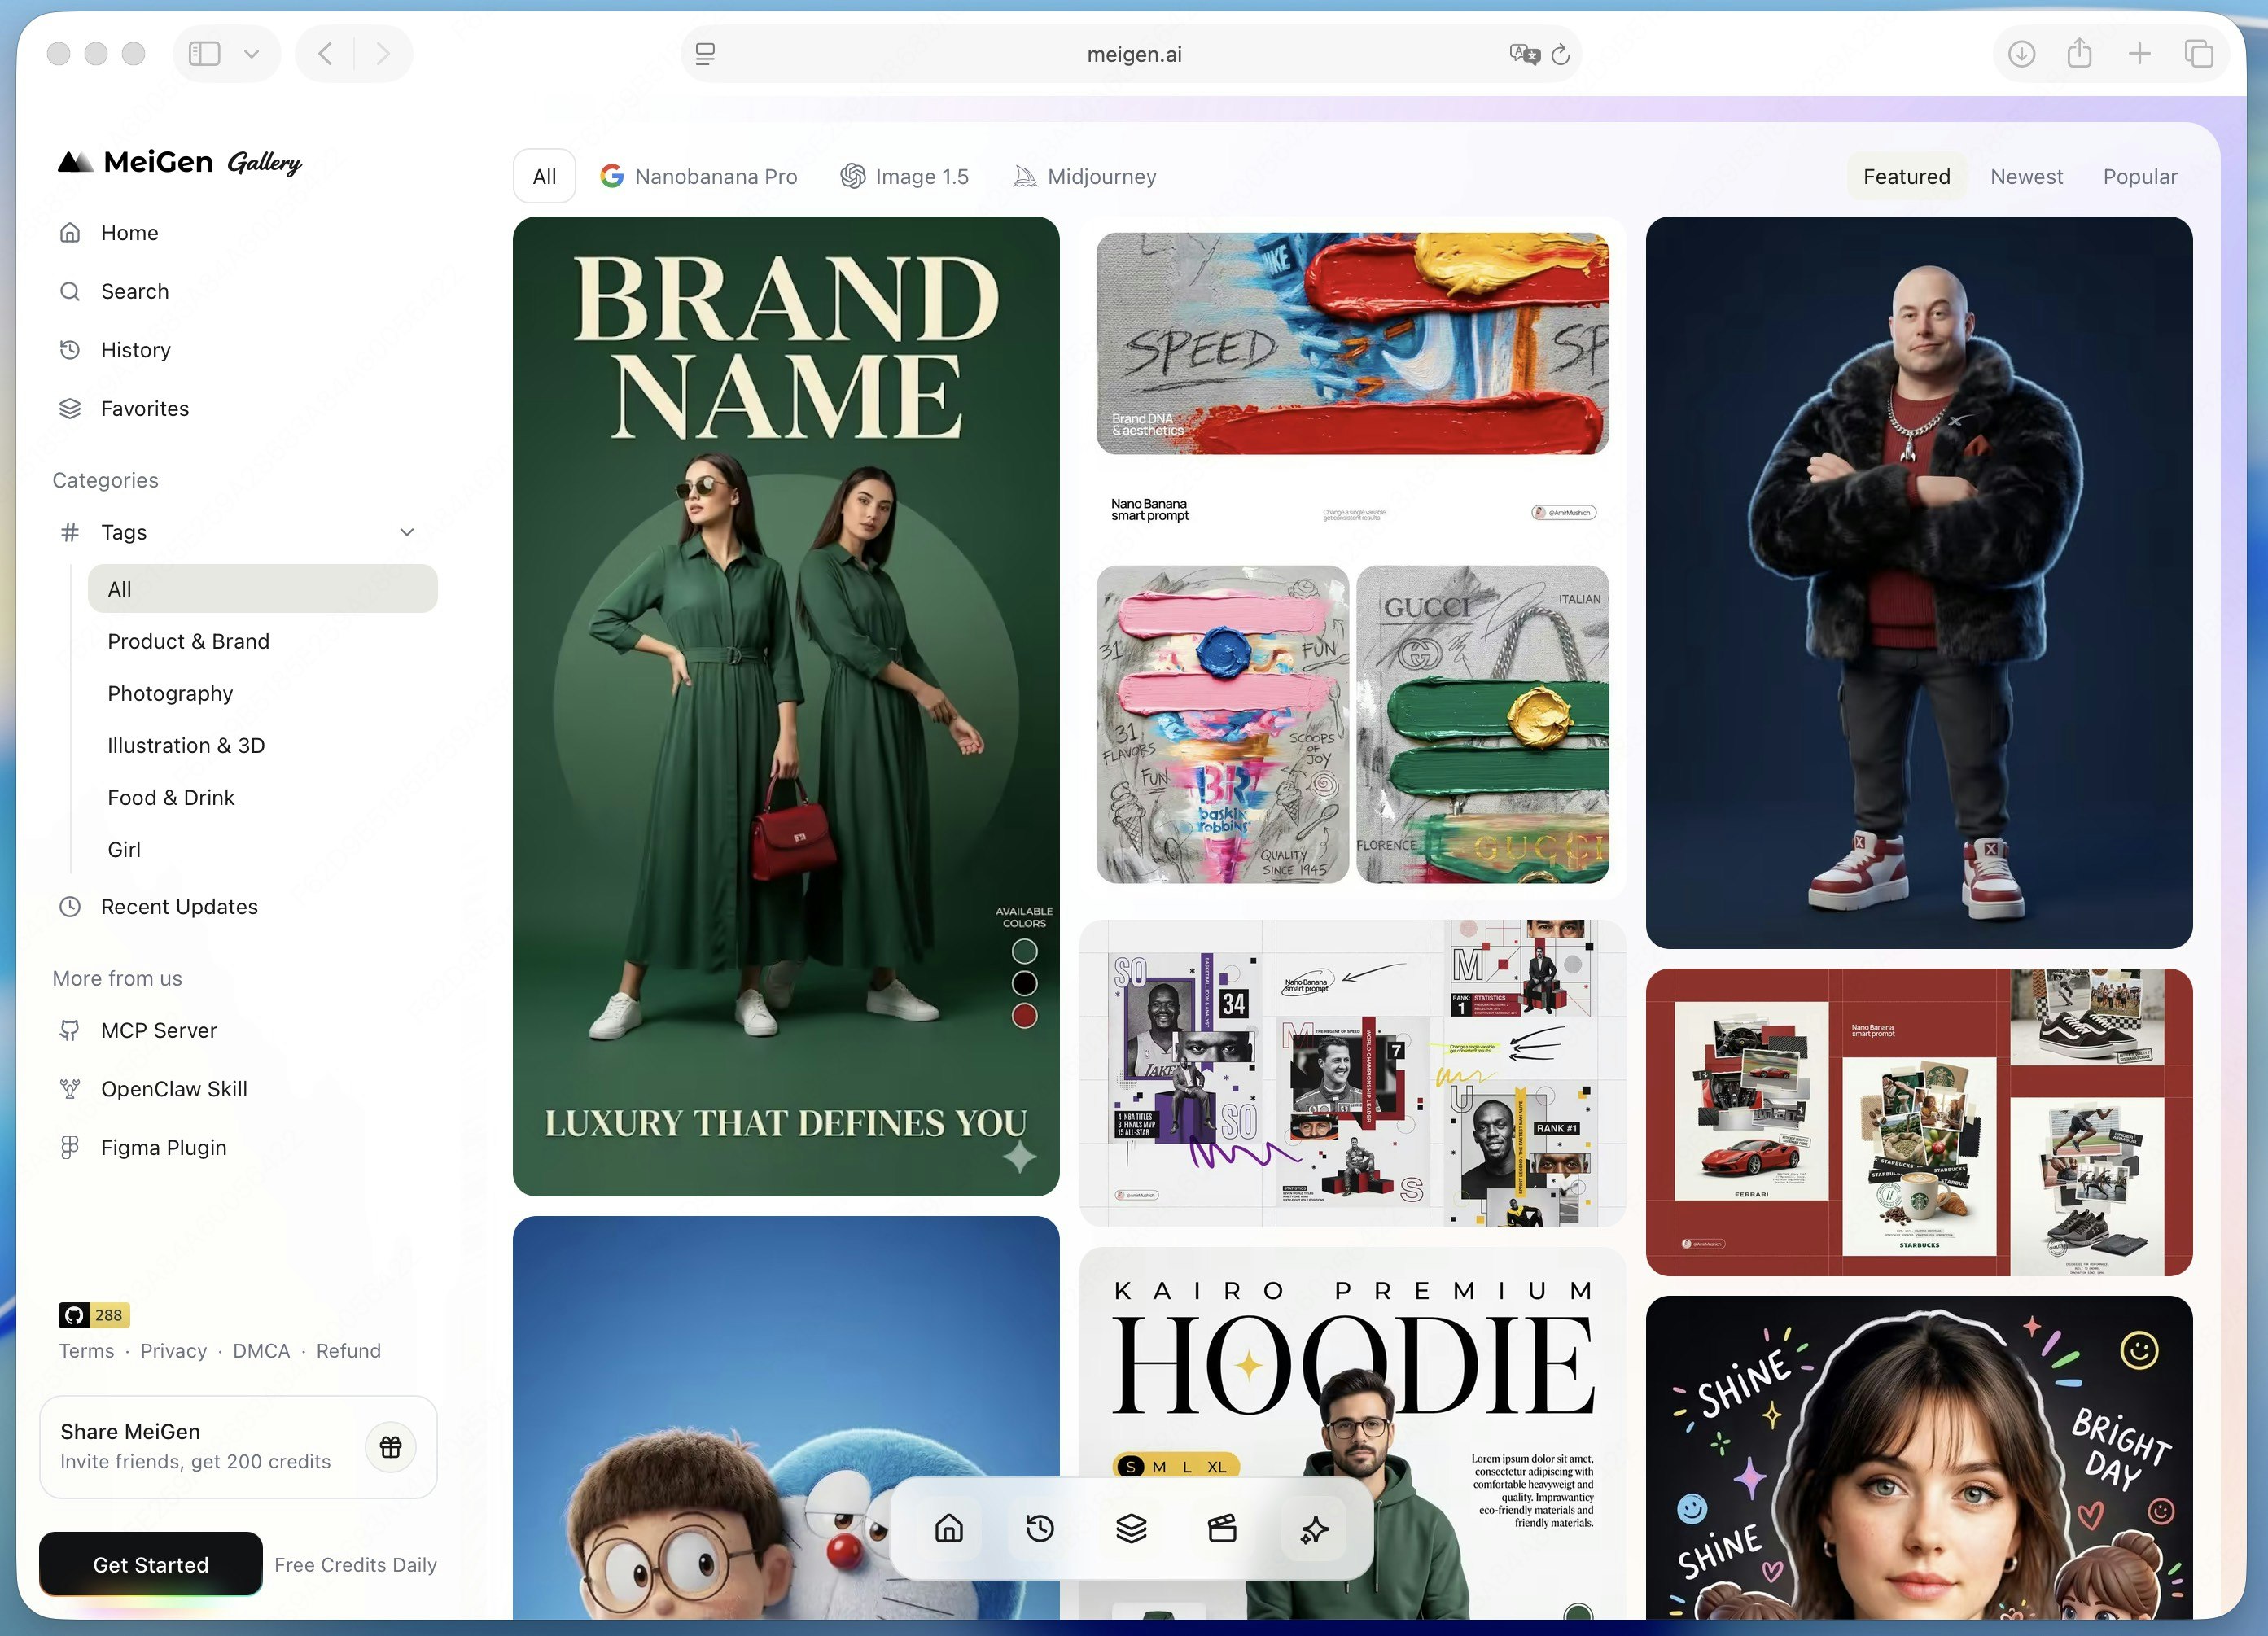The width and height of the screenshot is (2268, 1636).
Task: Filter gallery by Nanobanana Pro model
Action: point(699,176)
